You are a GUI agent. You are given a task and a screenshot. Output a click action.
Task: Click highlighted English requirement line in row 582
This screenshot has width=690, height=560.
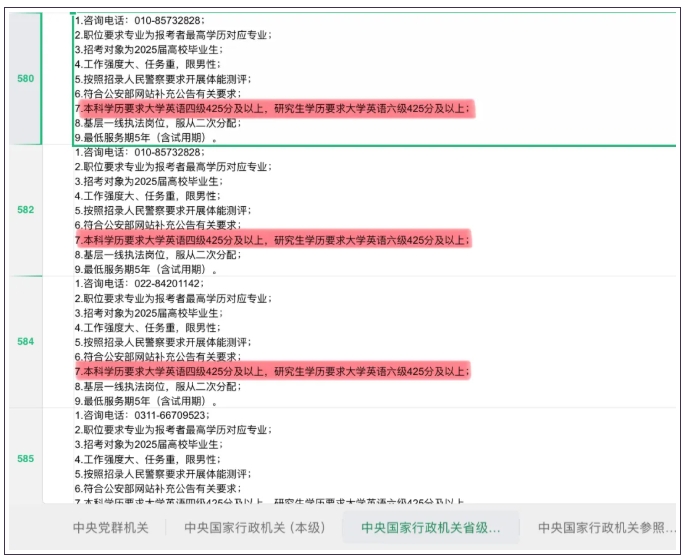(x=272, y=240)
